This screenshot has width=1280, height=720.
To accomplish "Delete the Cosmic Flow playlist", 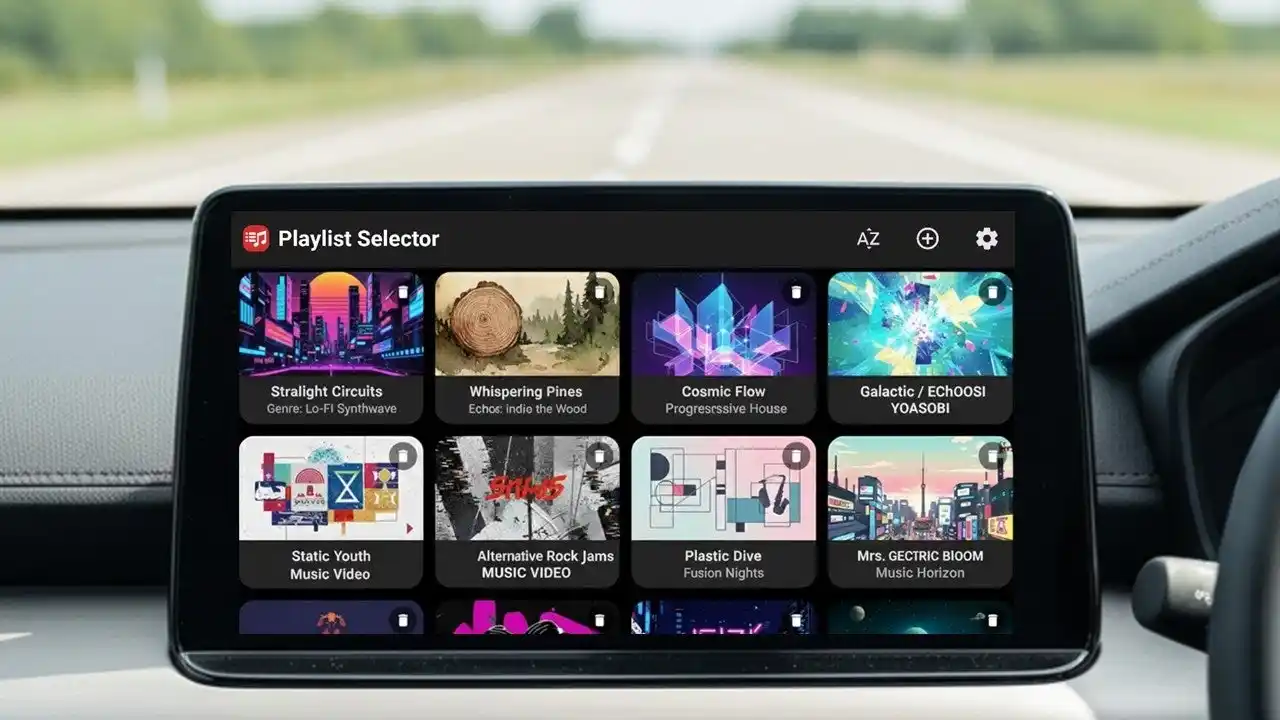I will pos(795,292).
